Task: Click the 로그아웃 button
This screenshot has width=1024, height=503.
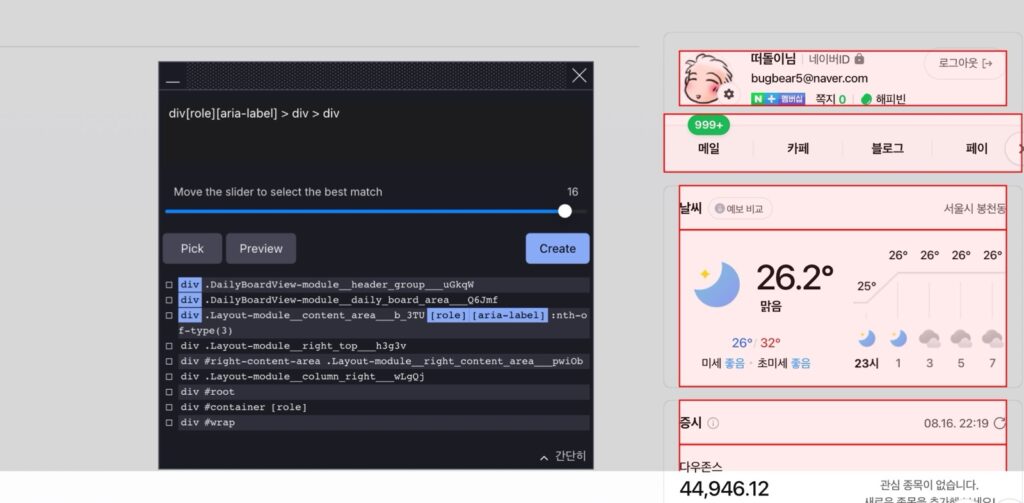Action: pyautogui.click(x=965, y=63)
